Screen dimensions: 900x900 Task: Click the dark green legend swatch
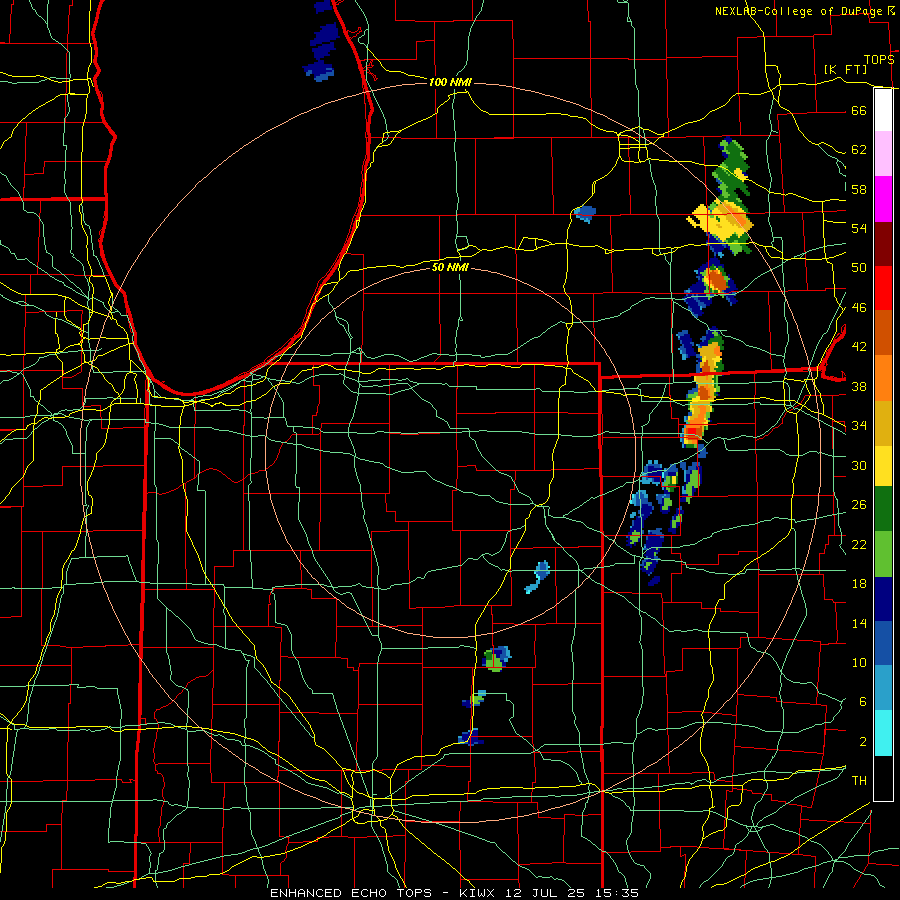883,509
